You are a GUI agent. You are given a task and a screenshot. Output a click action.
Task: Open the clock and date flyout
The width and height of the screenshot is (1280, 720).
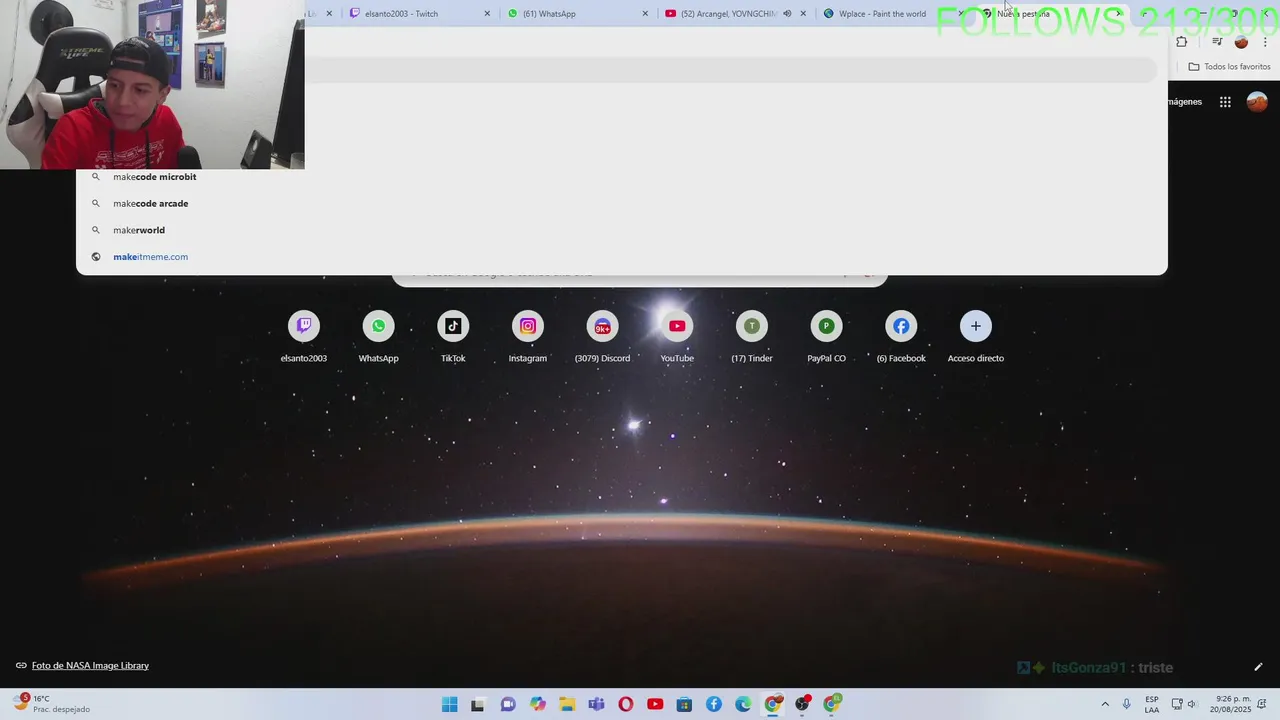tap(1229, 704)
